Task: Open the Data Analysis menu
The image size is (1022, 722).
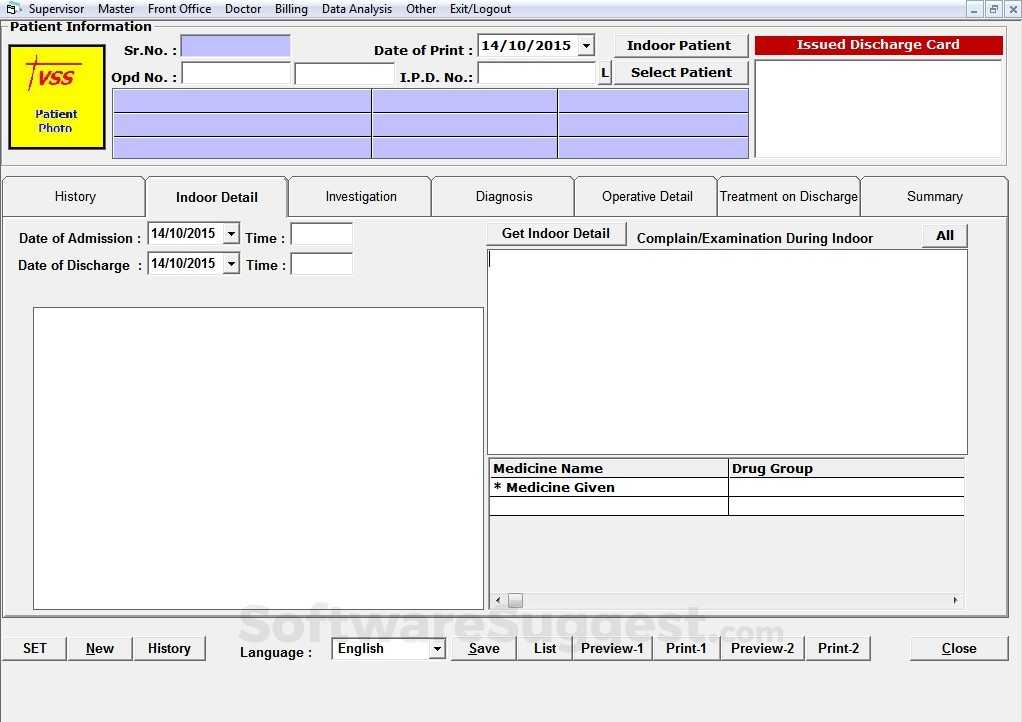Action: [356, 8]
